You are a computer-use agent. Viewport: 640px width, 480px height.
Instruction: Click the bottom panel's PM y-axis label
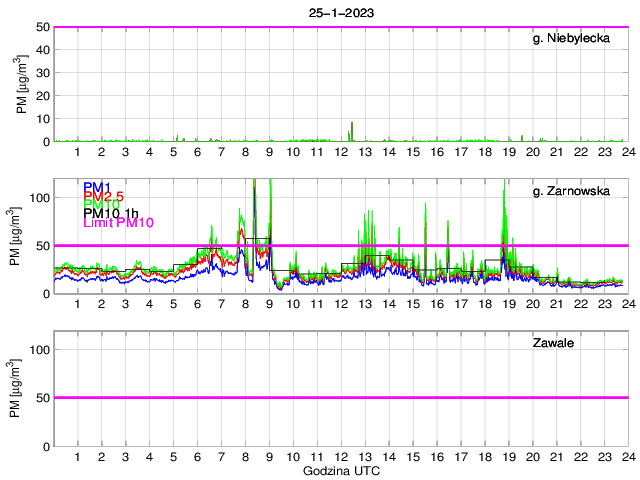tap(22, 388)
